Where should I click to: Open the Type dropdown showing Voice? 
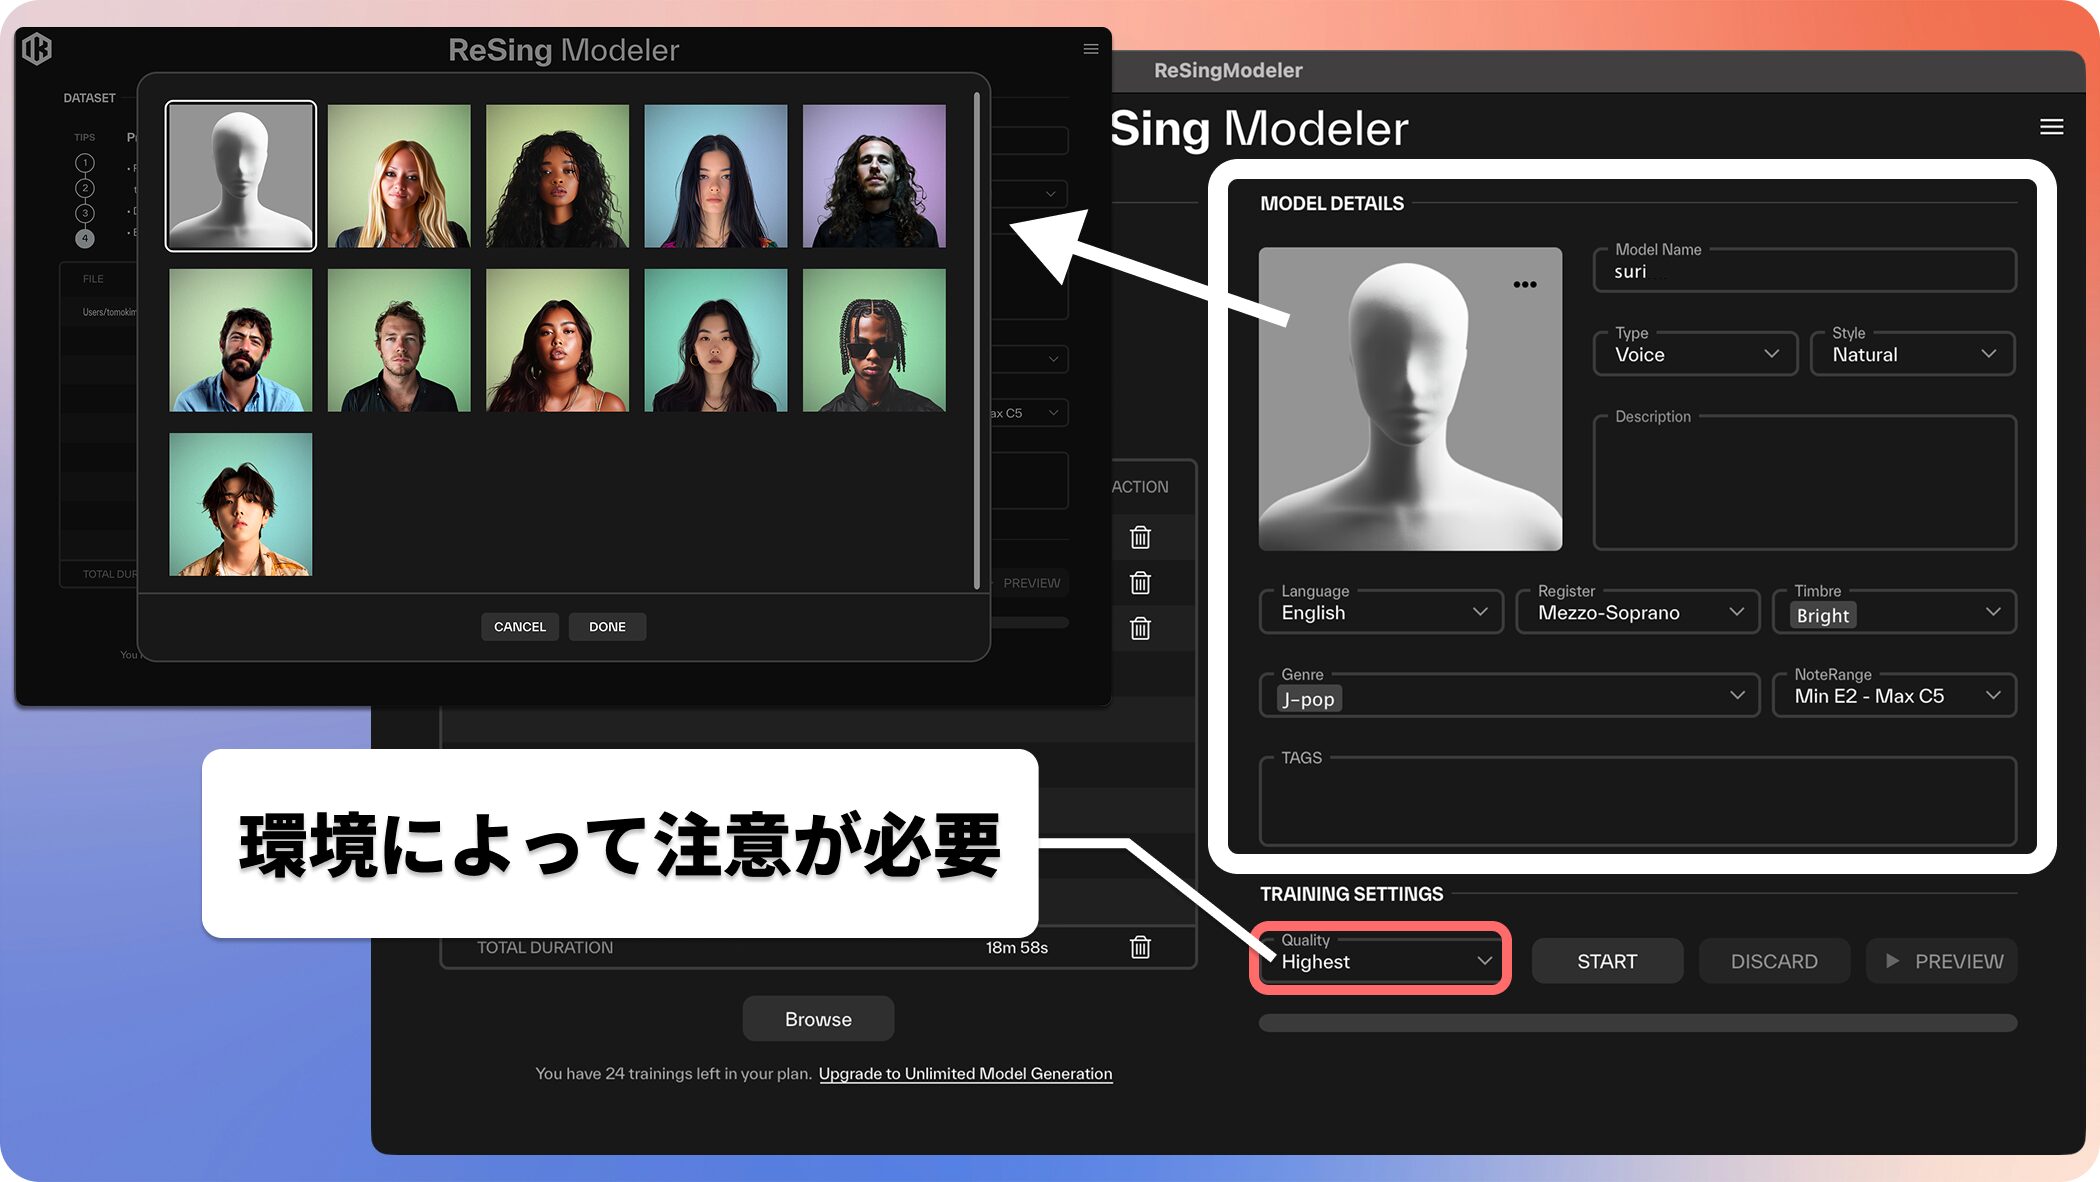point(1695,354)
